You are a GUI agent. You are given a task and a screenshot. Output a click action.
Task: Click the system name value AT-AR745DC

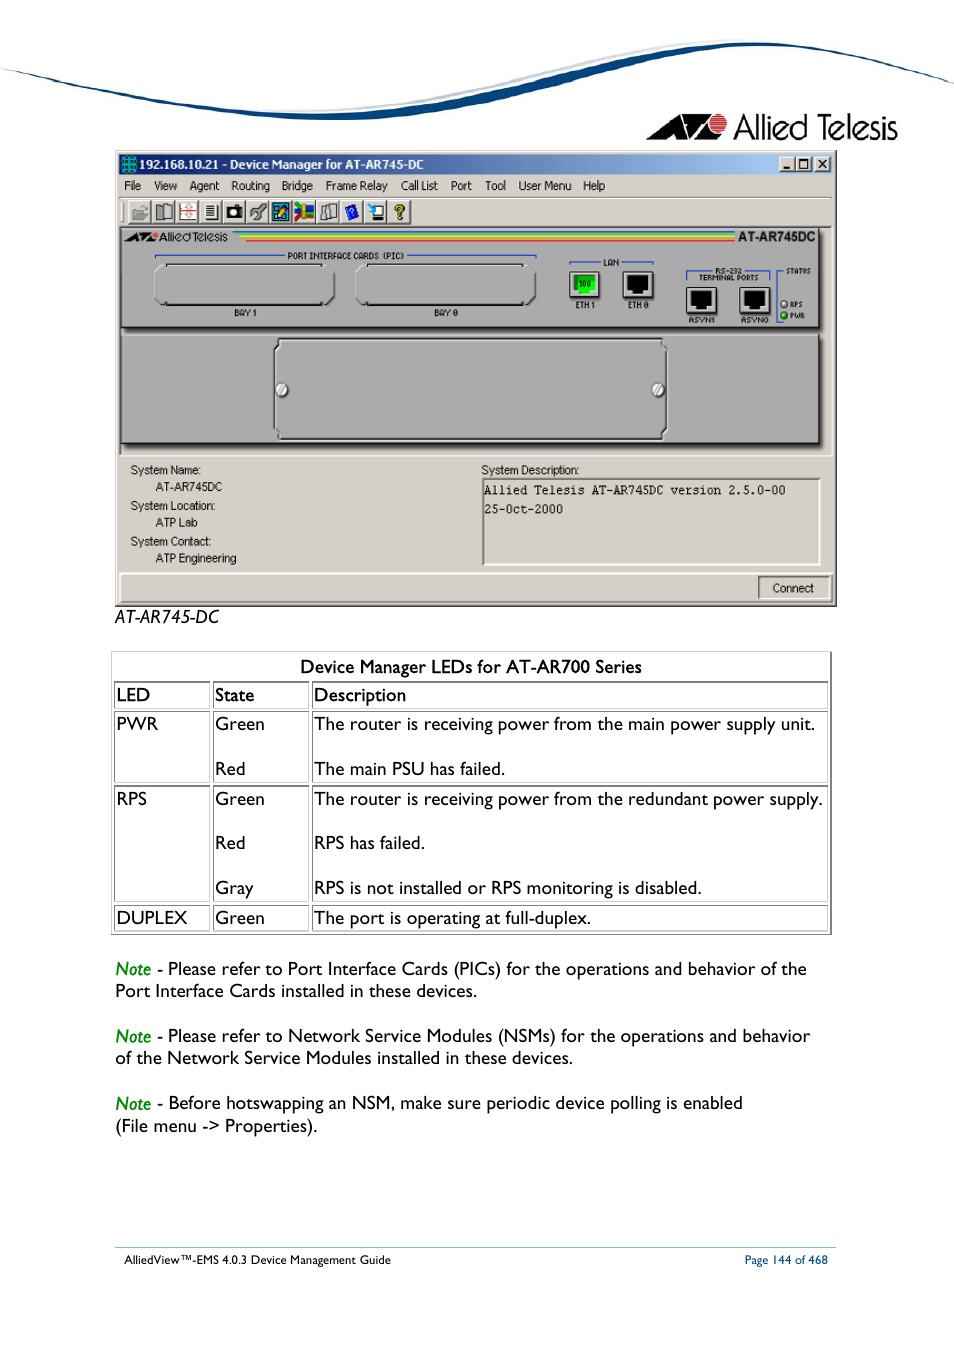189,487
